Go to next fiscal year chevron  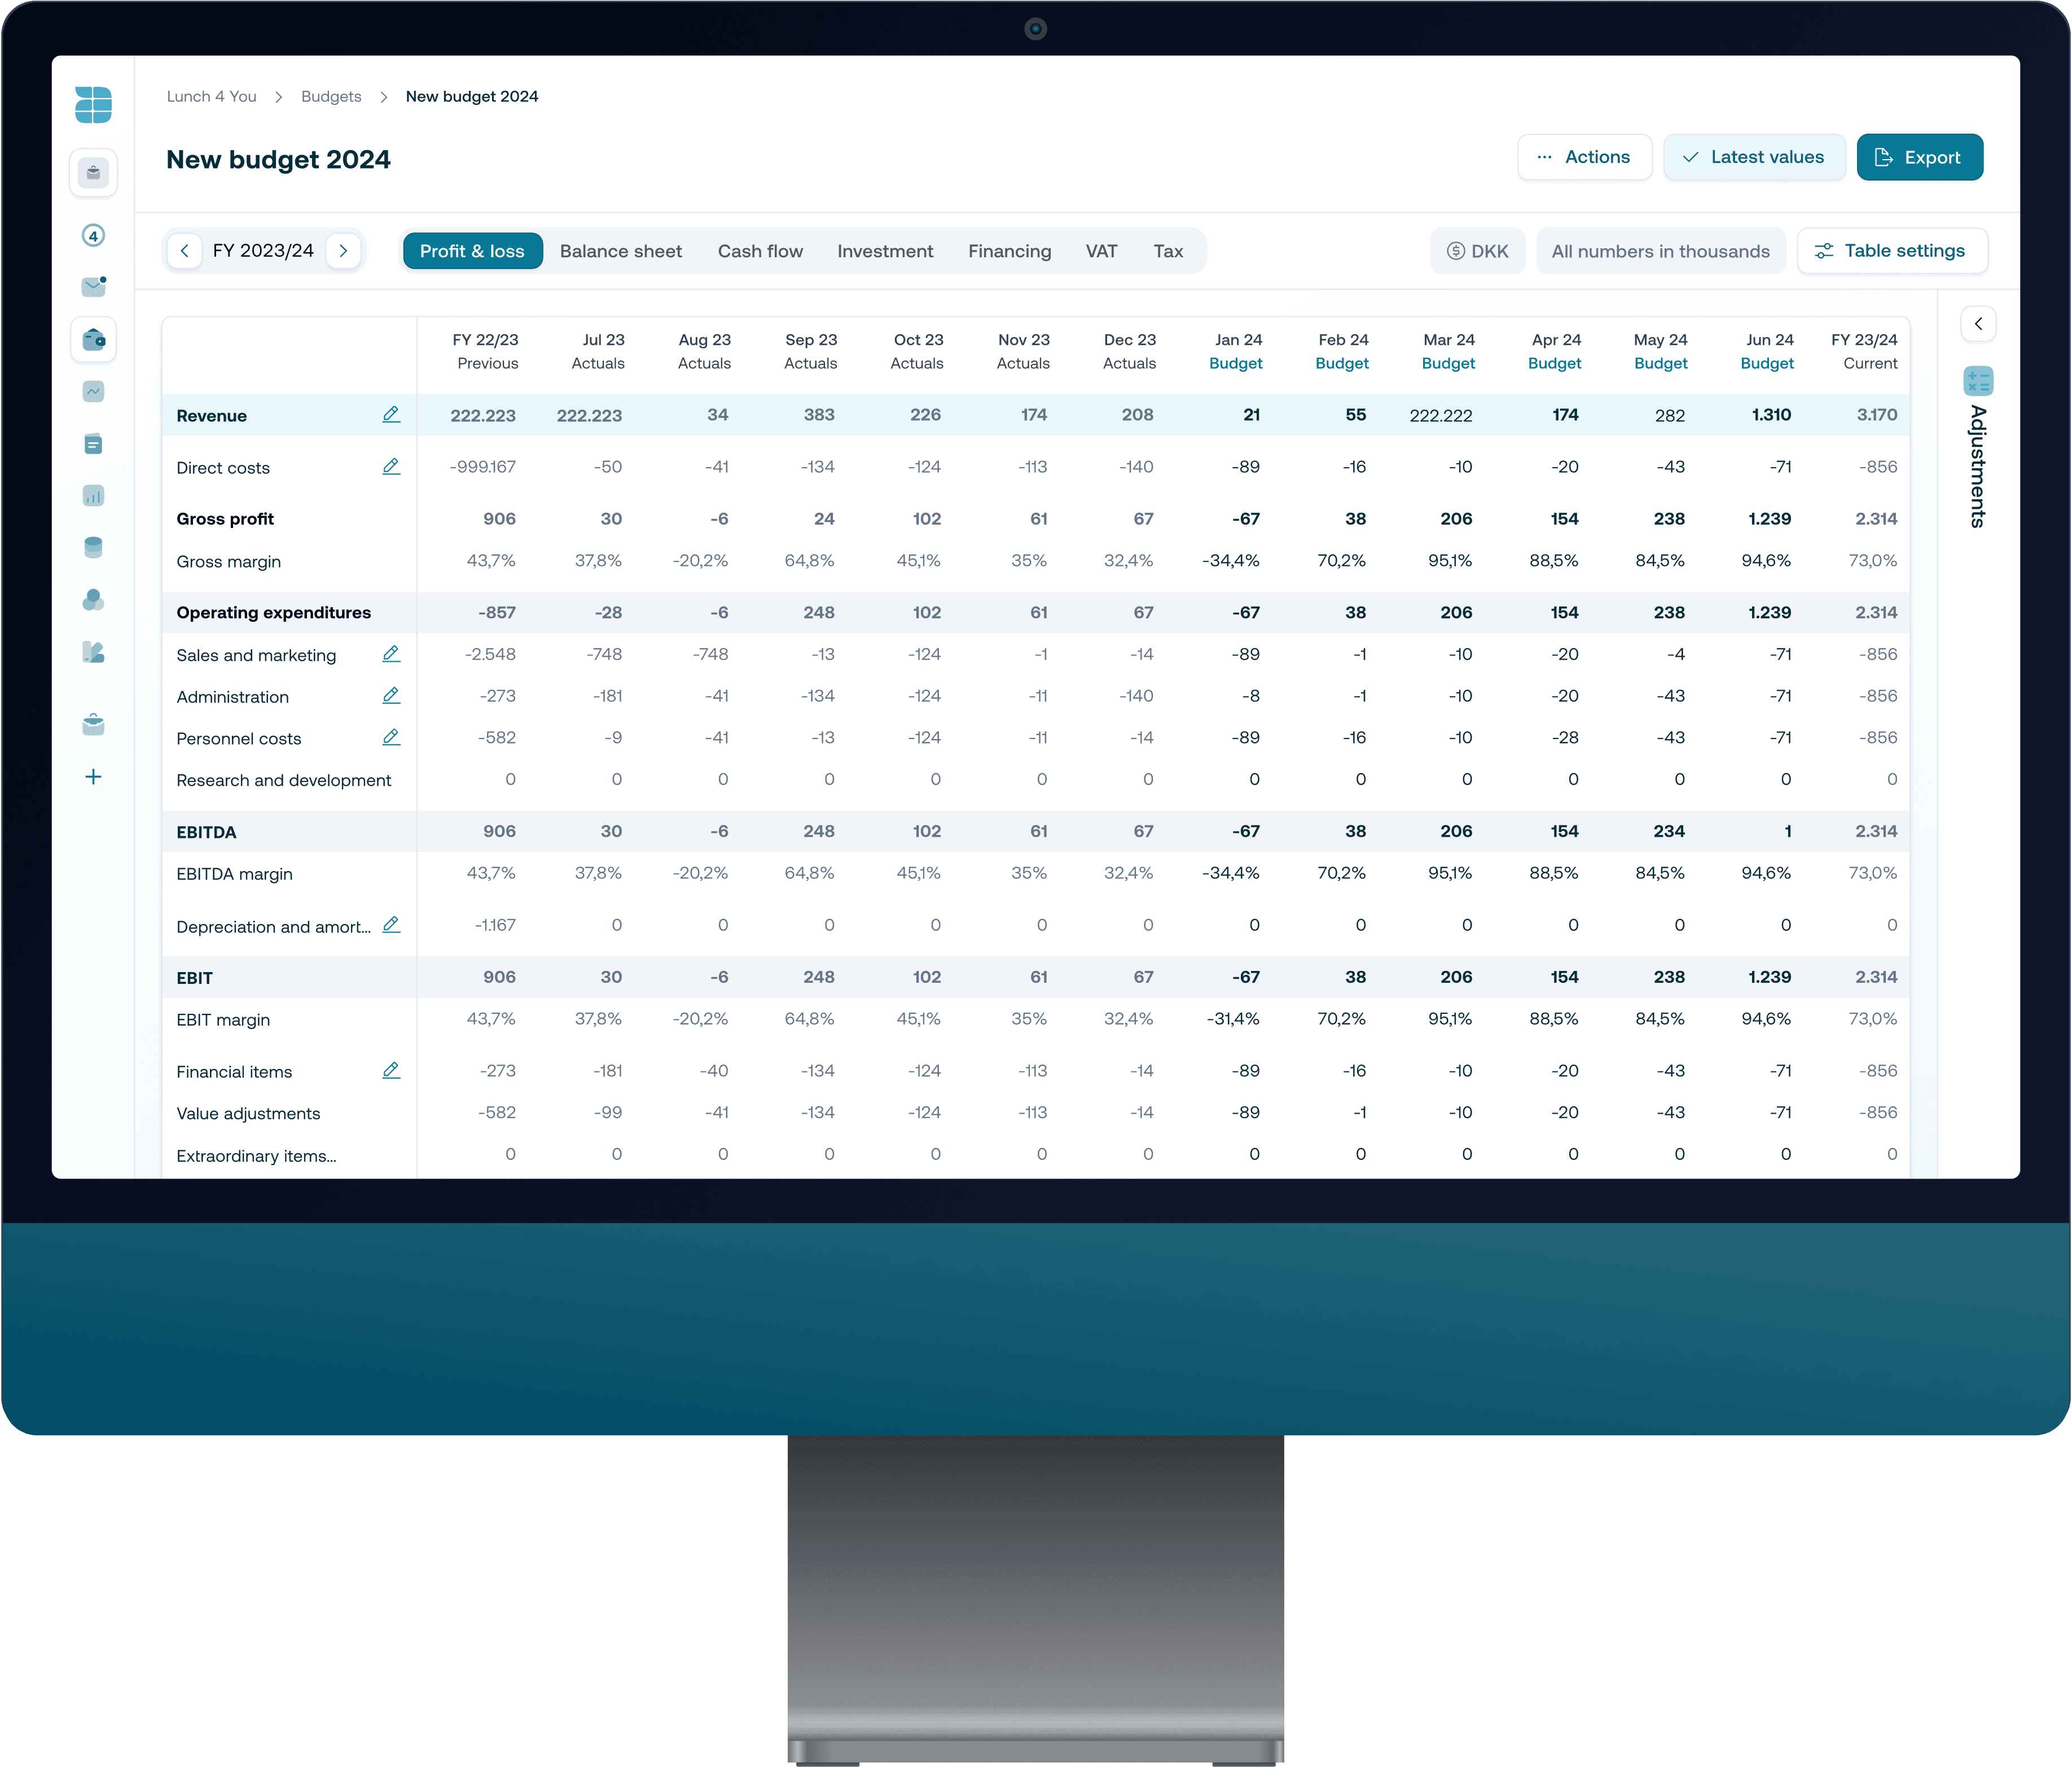point(343,251)
